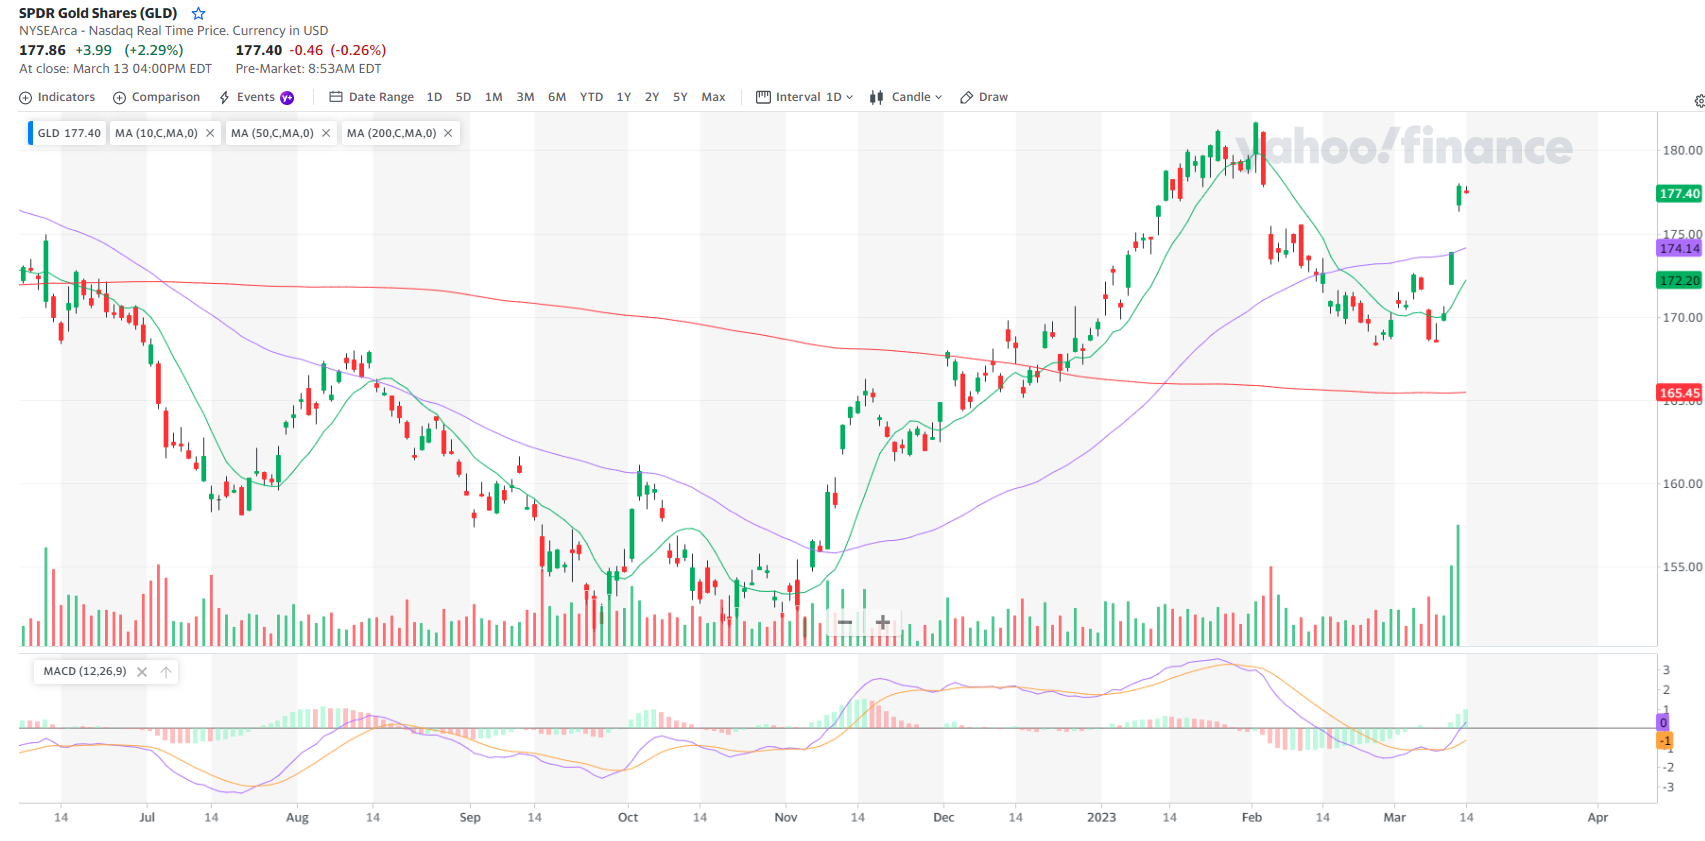Expand the Interval 1D dropdown
Viewport: 1705px width, 841px height.
(805, 97)
